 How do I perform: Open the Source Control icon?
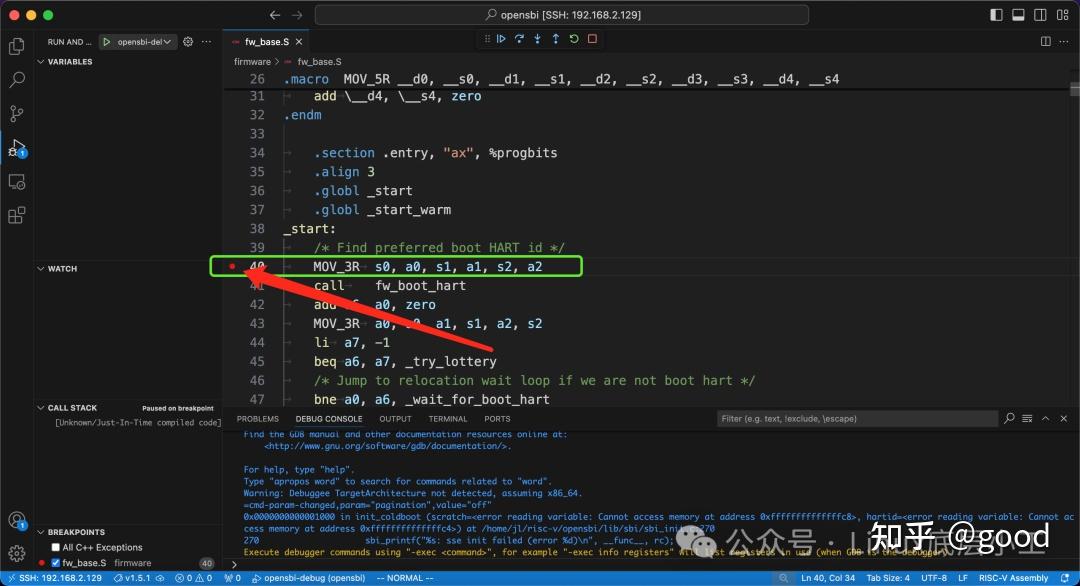click(x=16, y=116)
